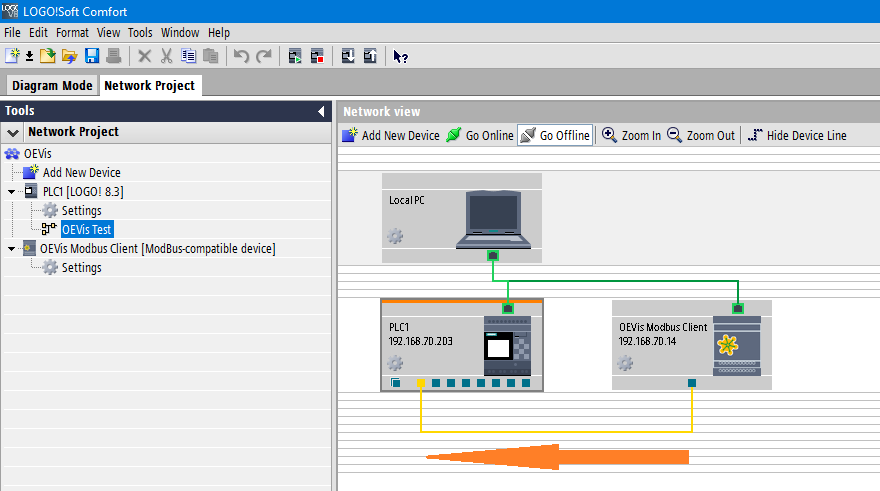Click the Zoom In button
The width and height of the screenshot is (880, 491).
pyautogui.click(x=631, y=135)
